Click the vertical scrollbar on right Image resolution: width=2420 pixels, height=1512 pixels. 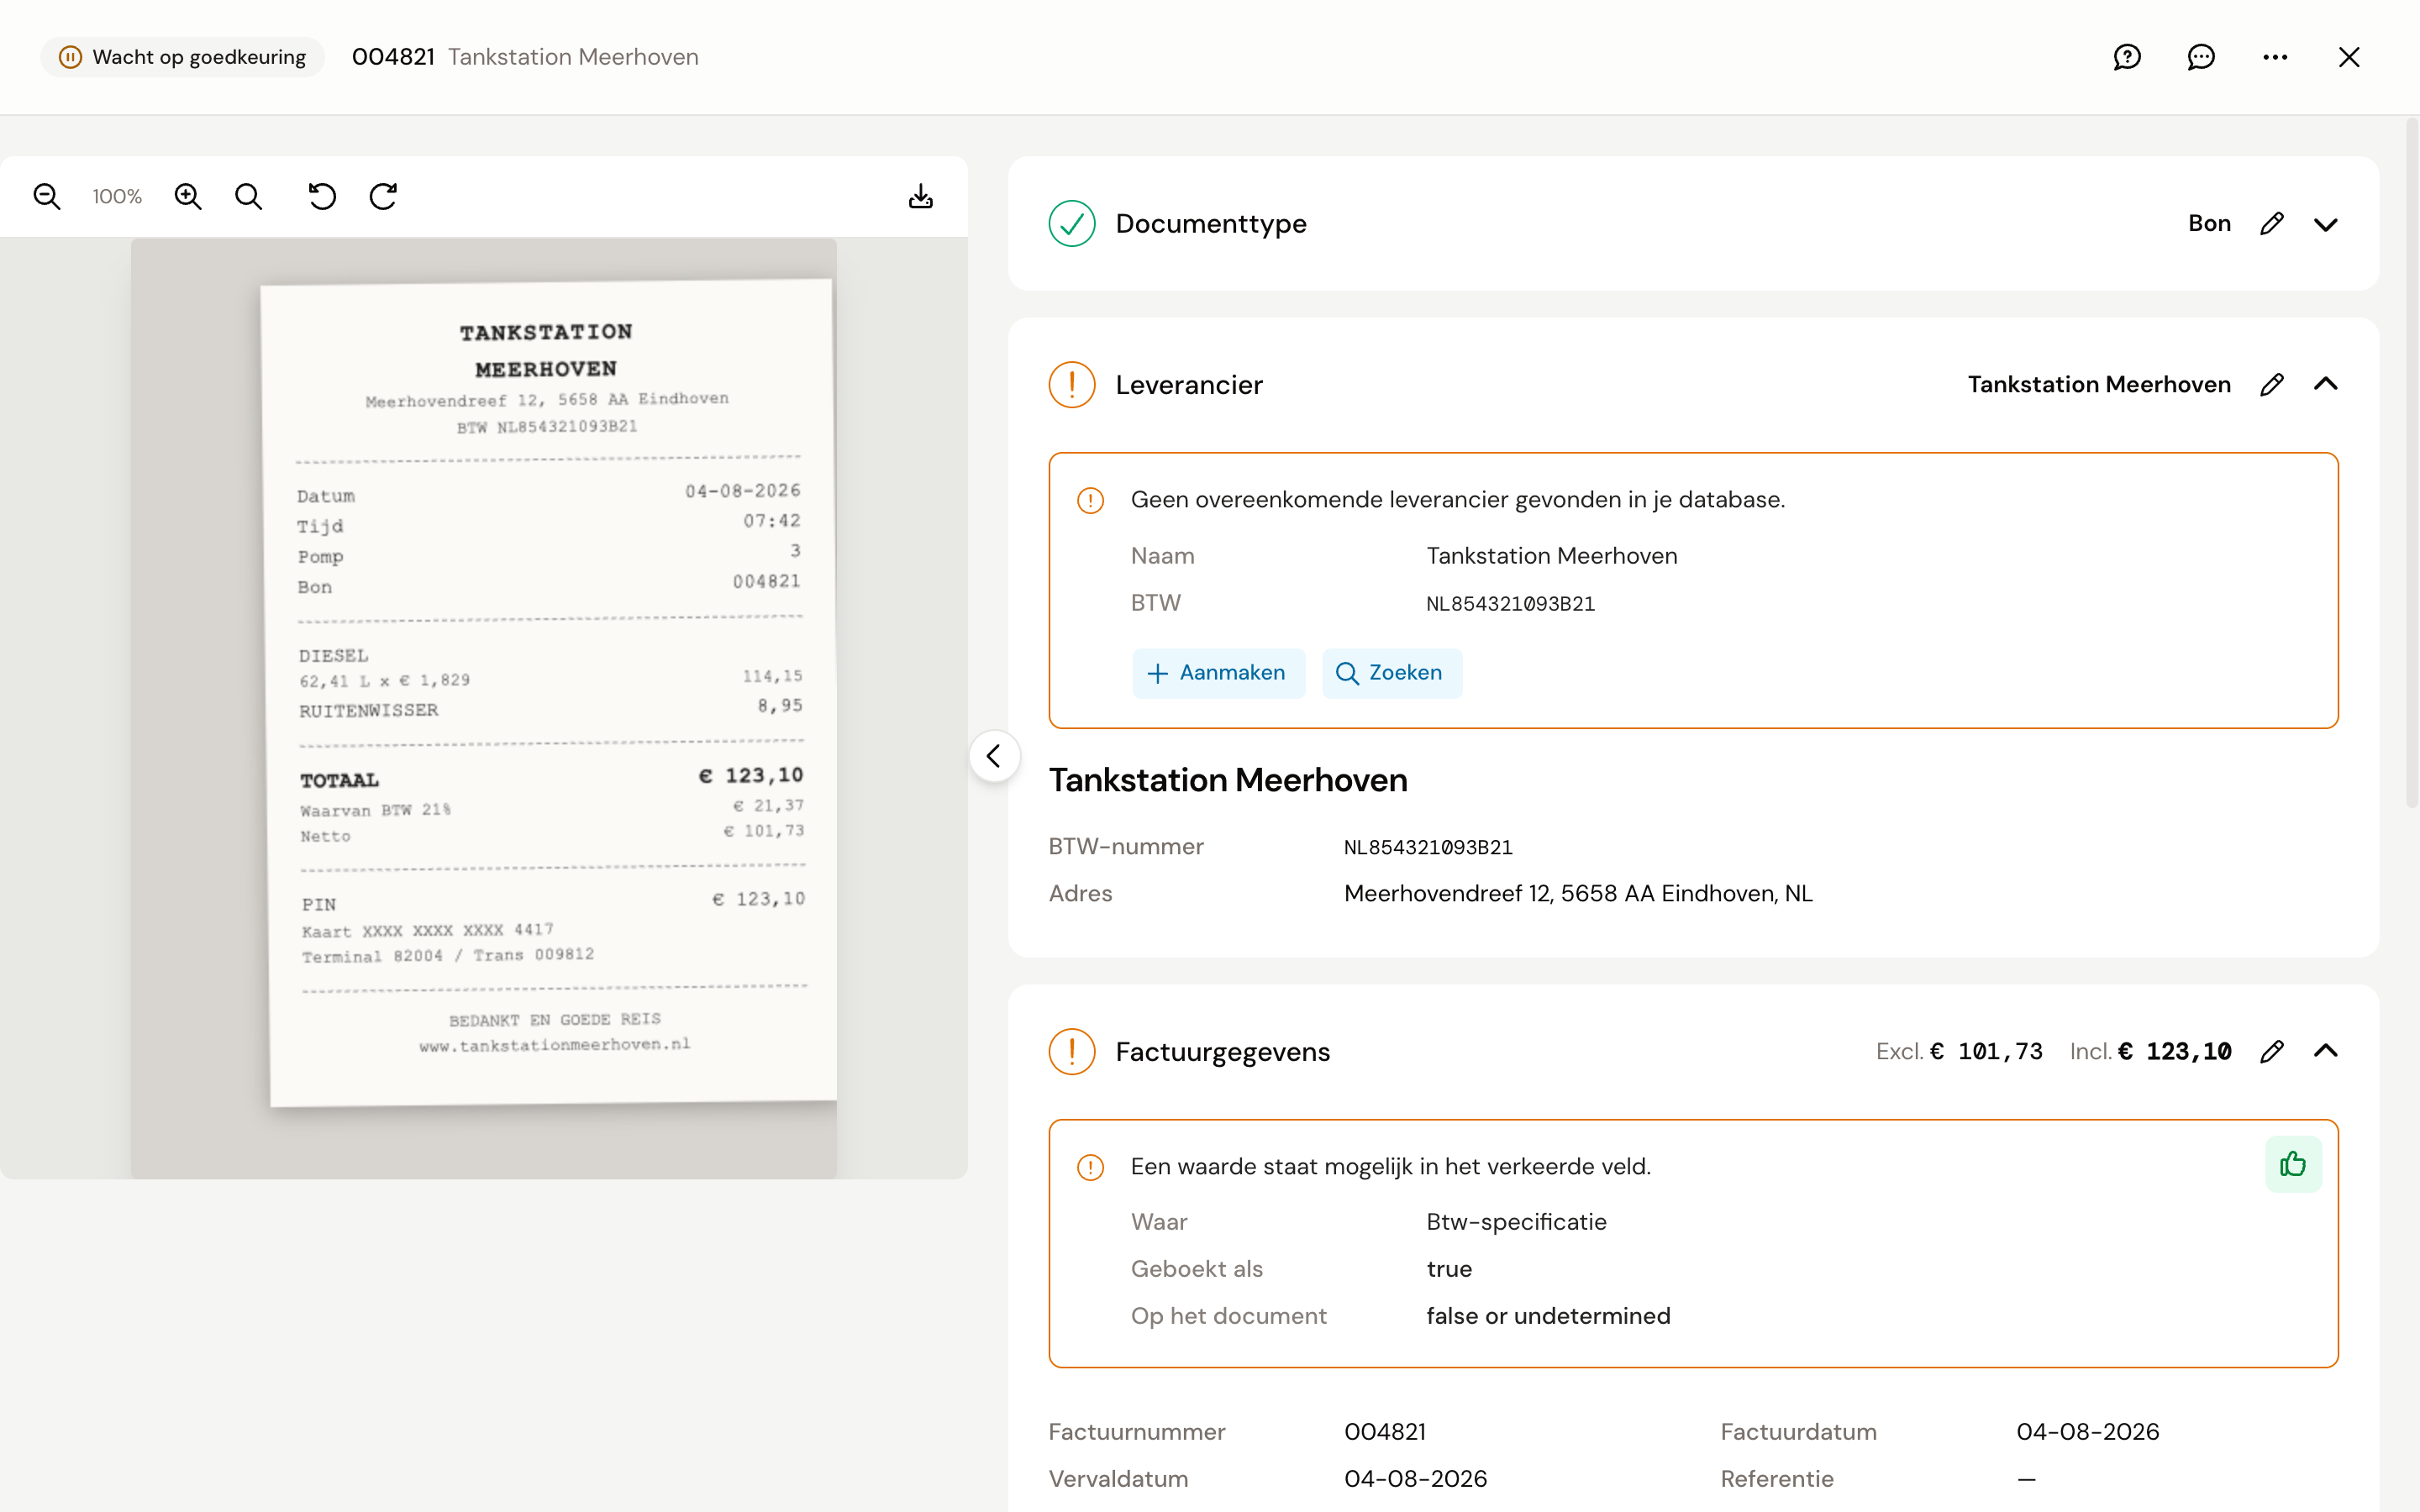2411,460
